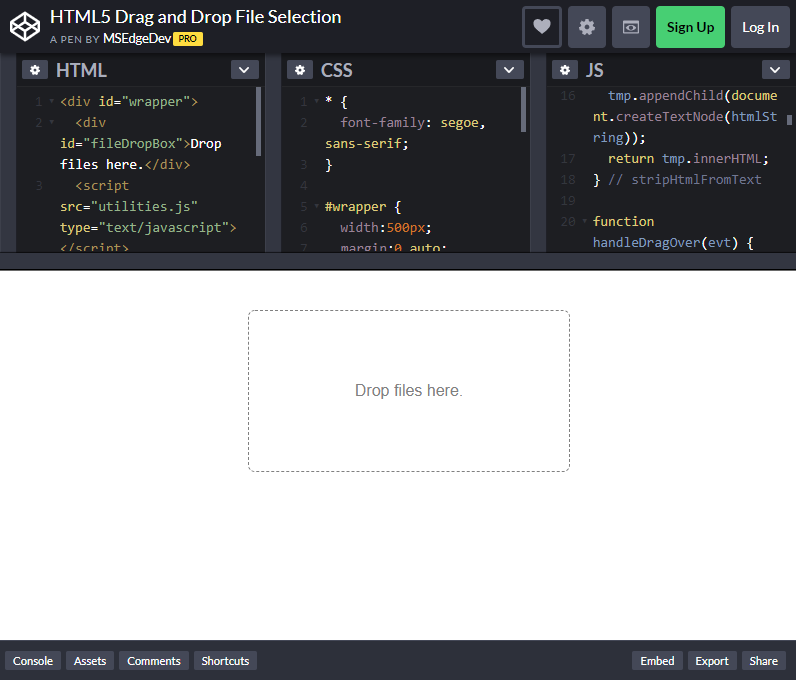The width and height of the screenshot is (796, 680).
Task: Click the Share button
Action: [764, 661]
